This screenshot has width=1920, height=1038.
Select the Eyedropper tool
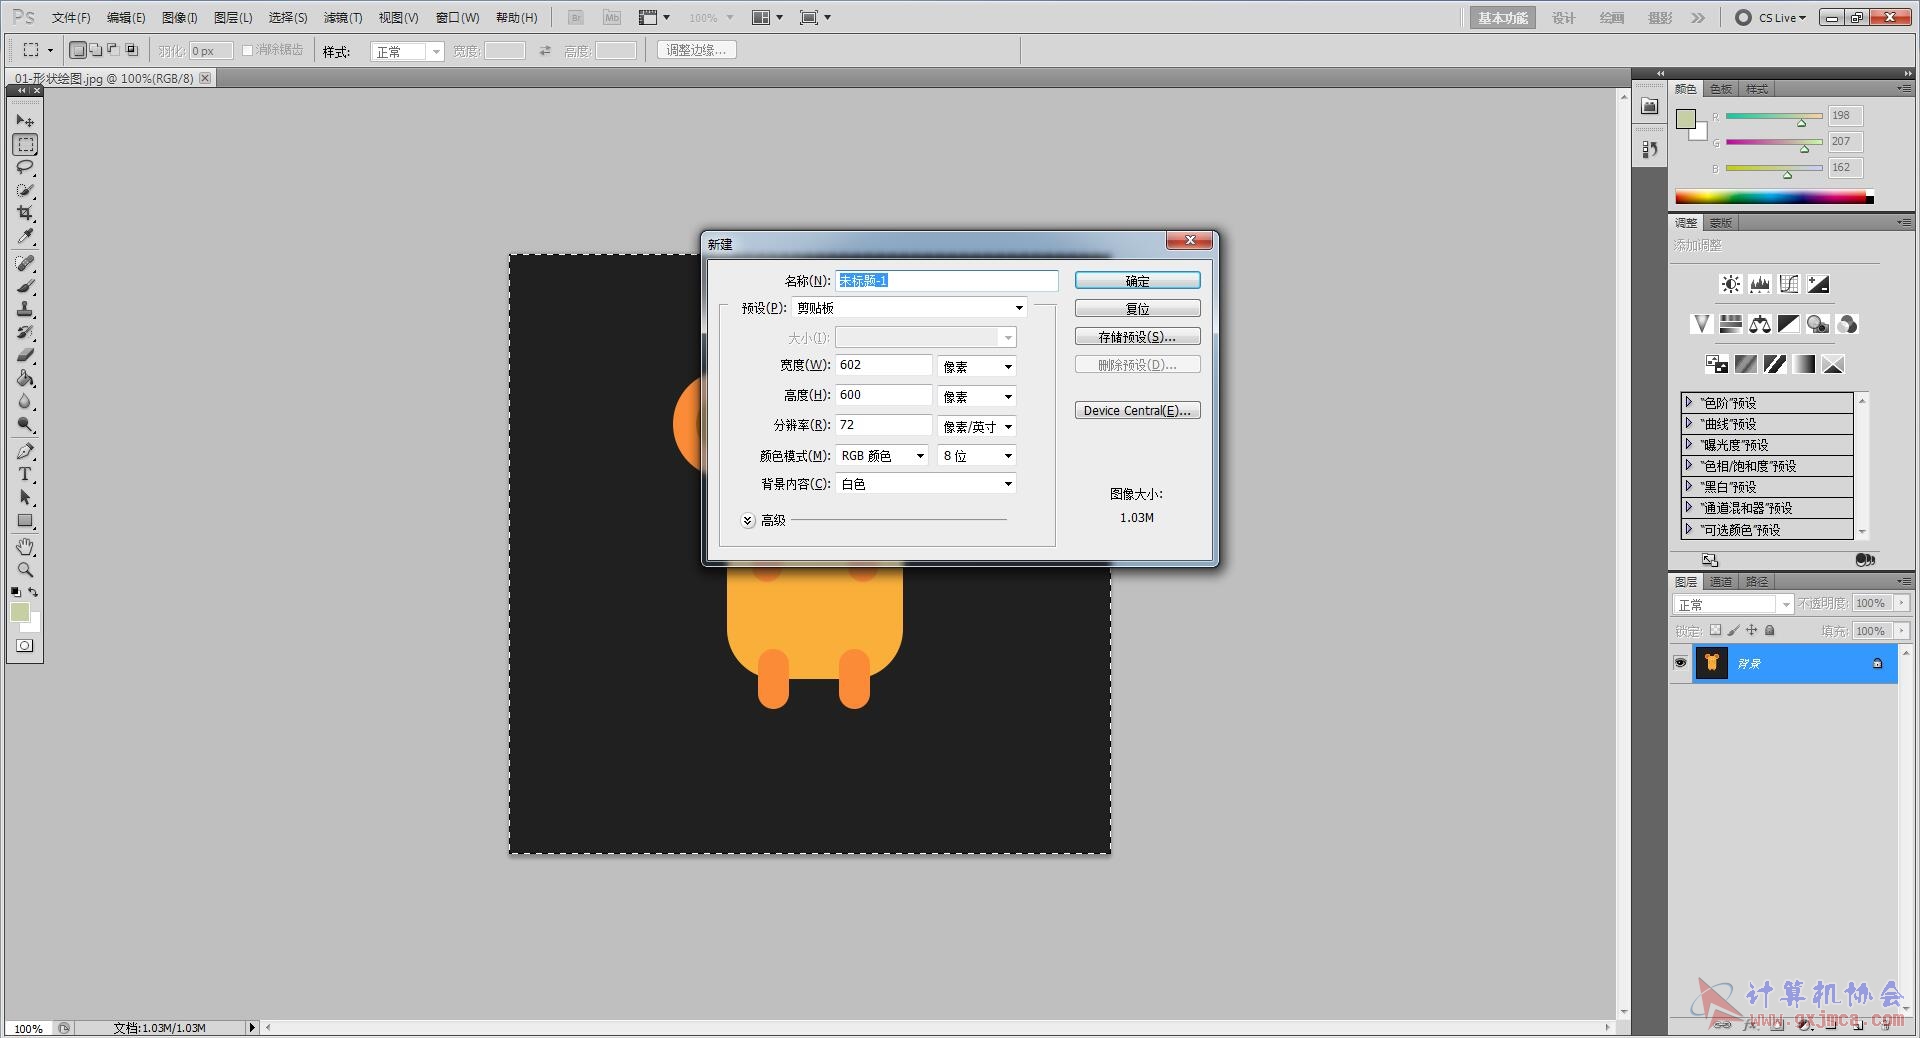tap(25, 237)
